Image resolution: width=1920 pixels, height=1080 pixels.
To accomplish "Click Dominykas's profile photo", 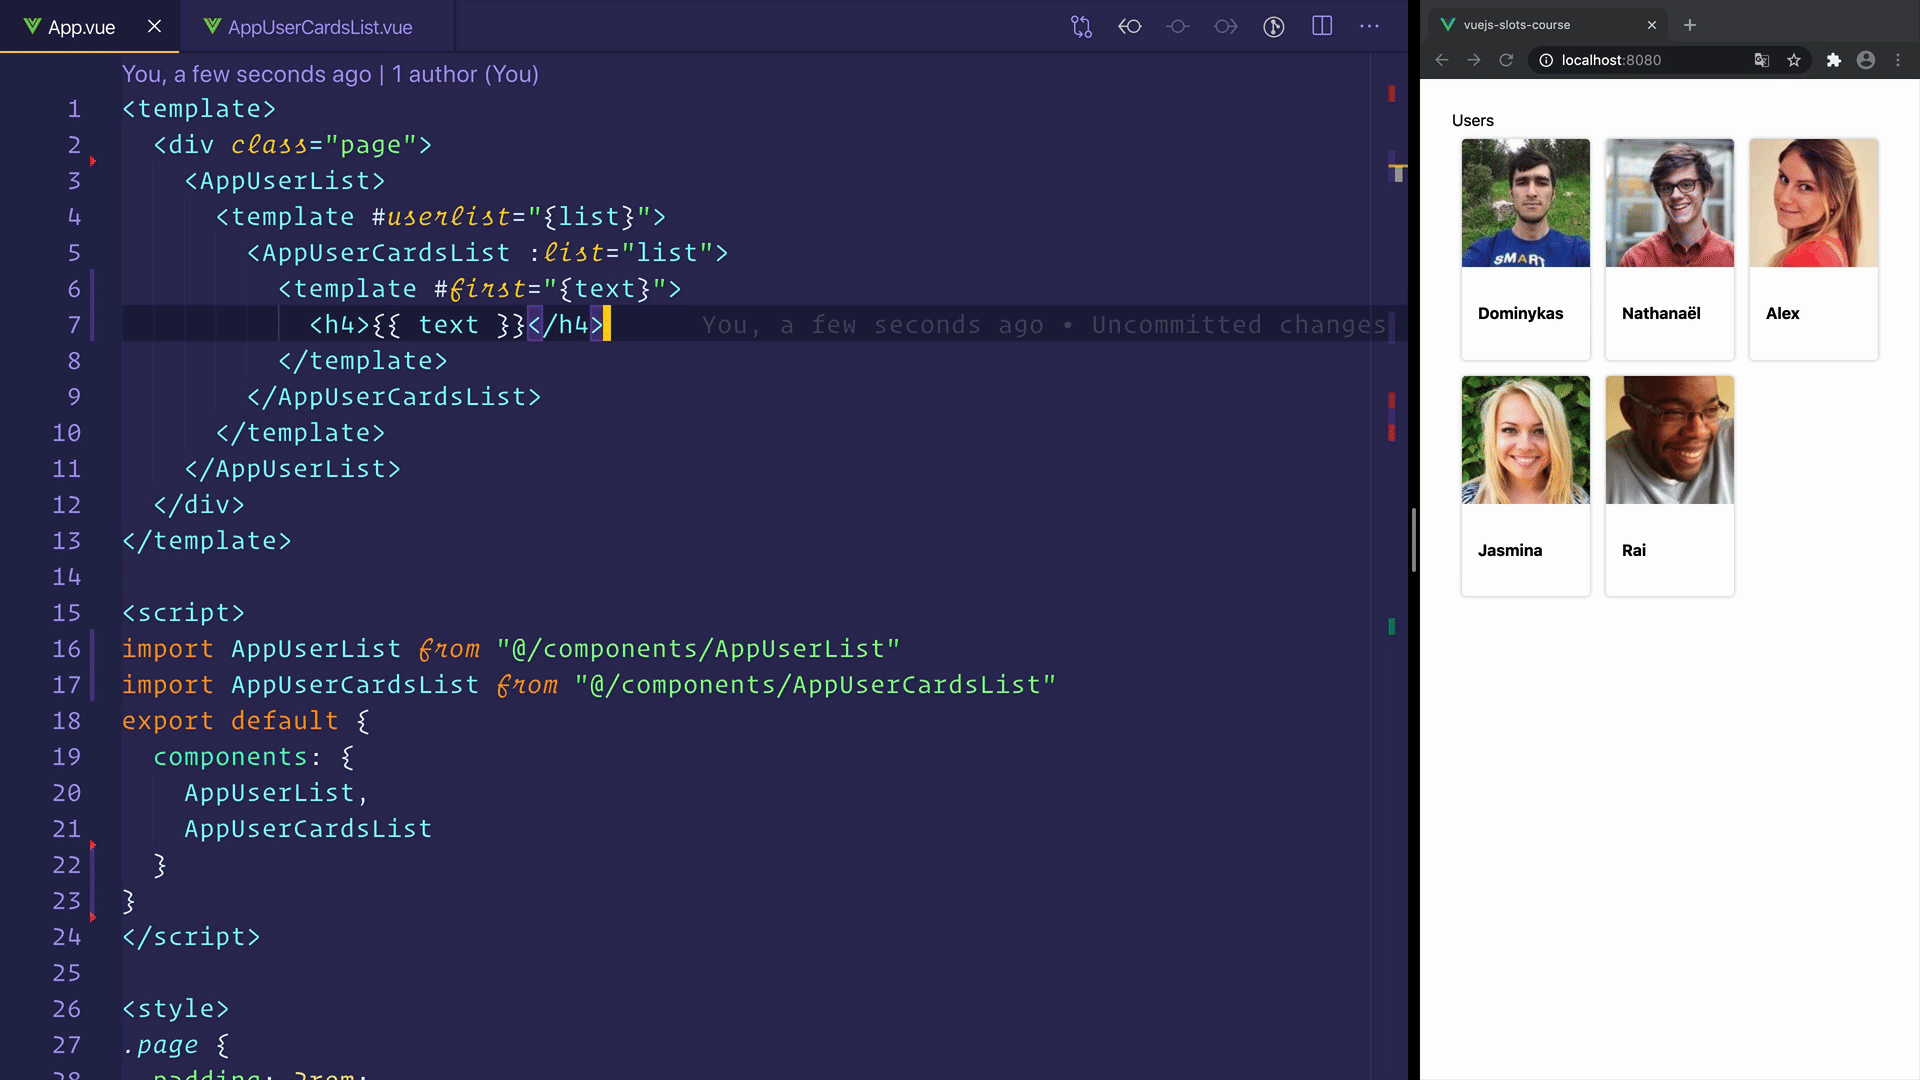I will point(1526,203).
